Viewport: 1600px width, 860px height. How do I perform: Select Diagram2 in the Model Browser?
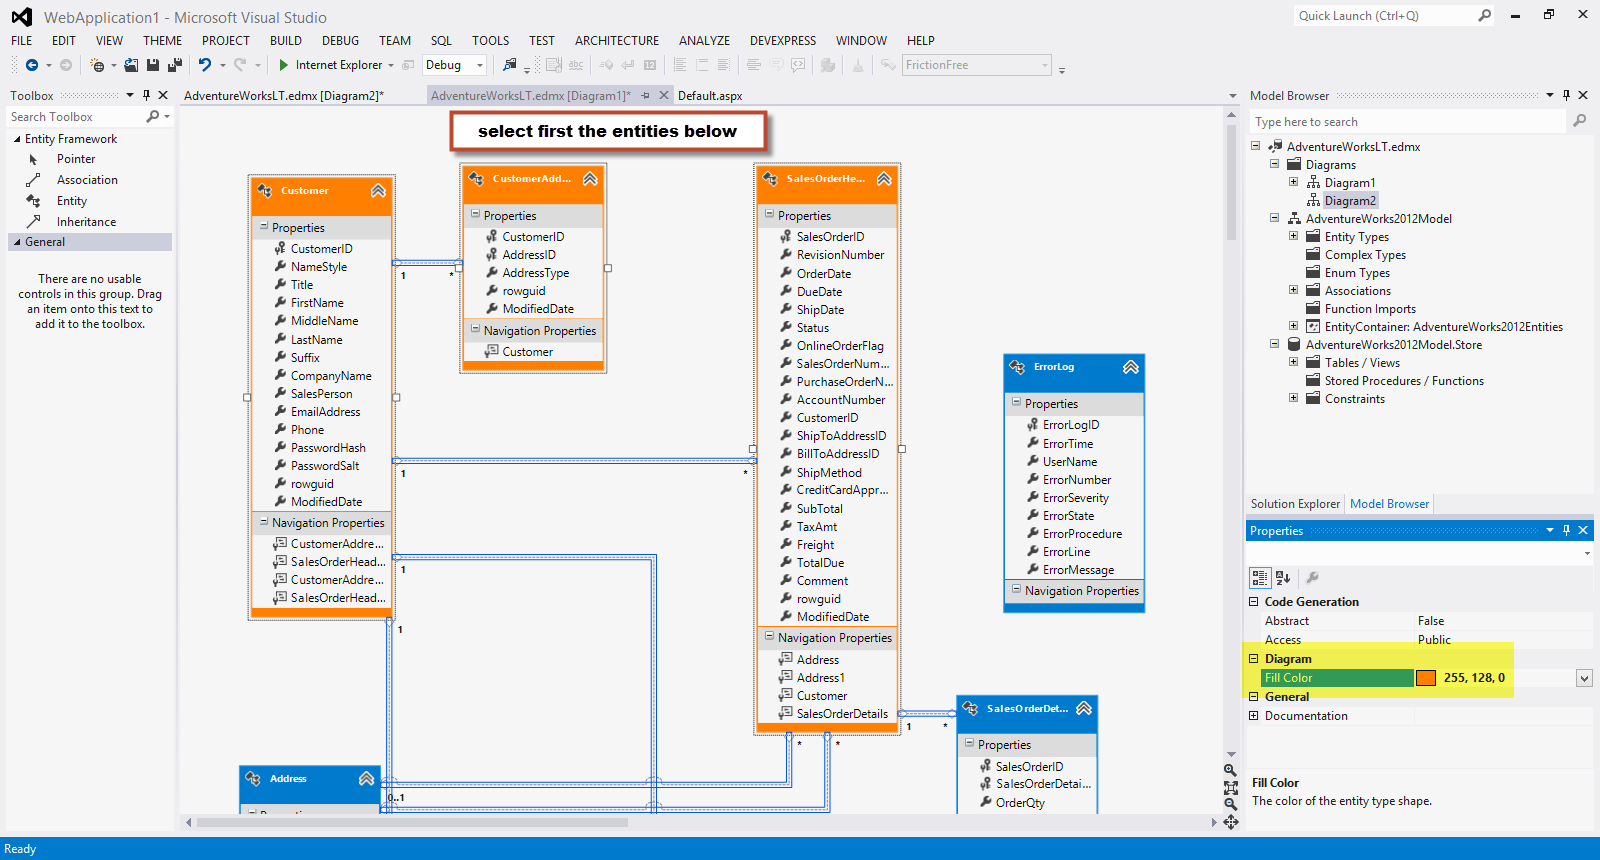[1350, 201]
